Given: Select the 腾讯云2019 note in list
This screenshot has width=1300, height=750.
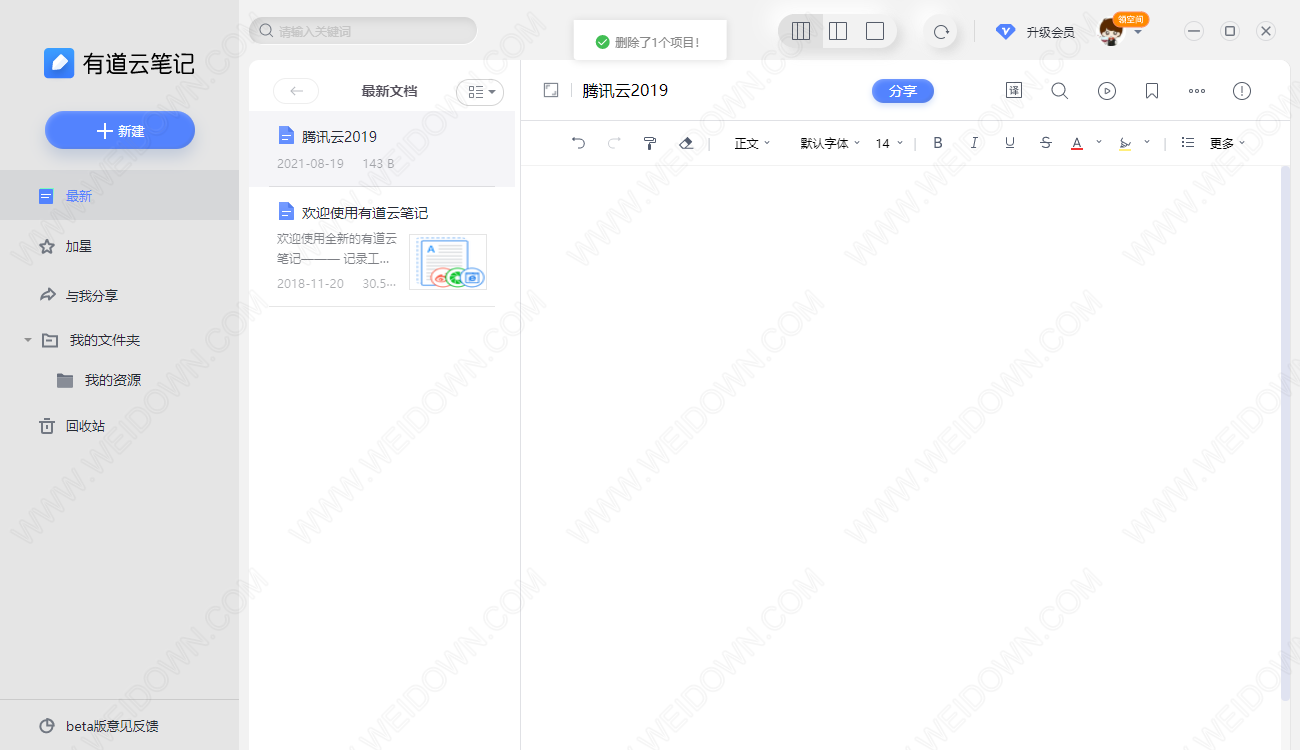Looking at the screenshot, I should tap(382, 149).
